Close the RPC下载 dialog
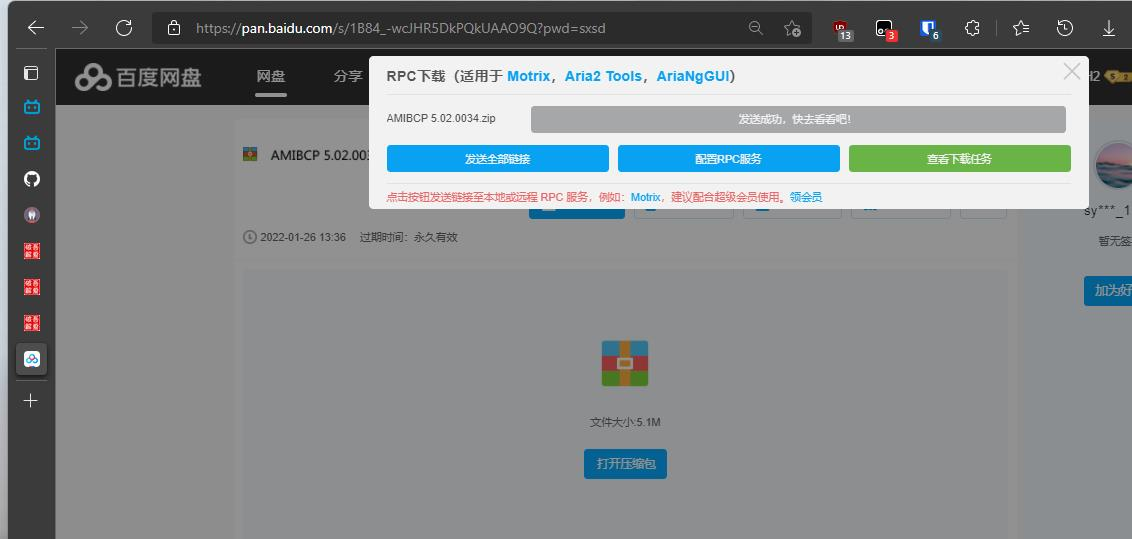The width and height of the screenshot is (1132, 539). click(1072, 71)
